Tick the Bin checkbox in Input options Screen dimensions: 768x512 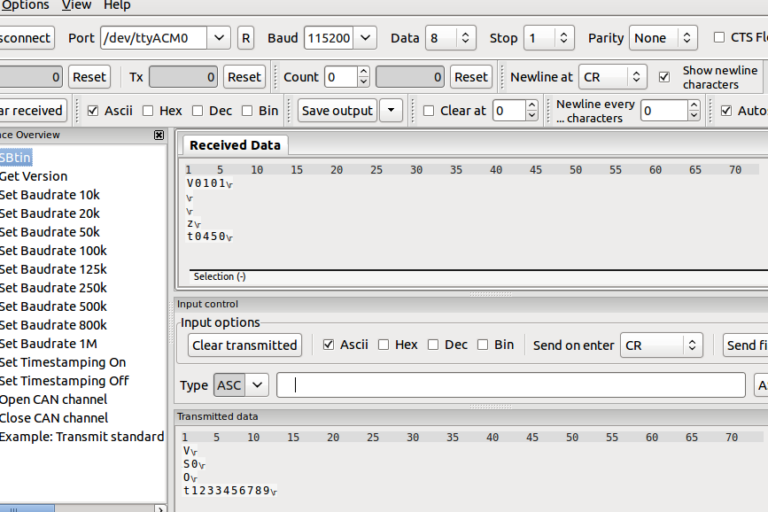483,345
